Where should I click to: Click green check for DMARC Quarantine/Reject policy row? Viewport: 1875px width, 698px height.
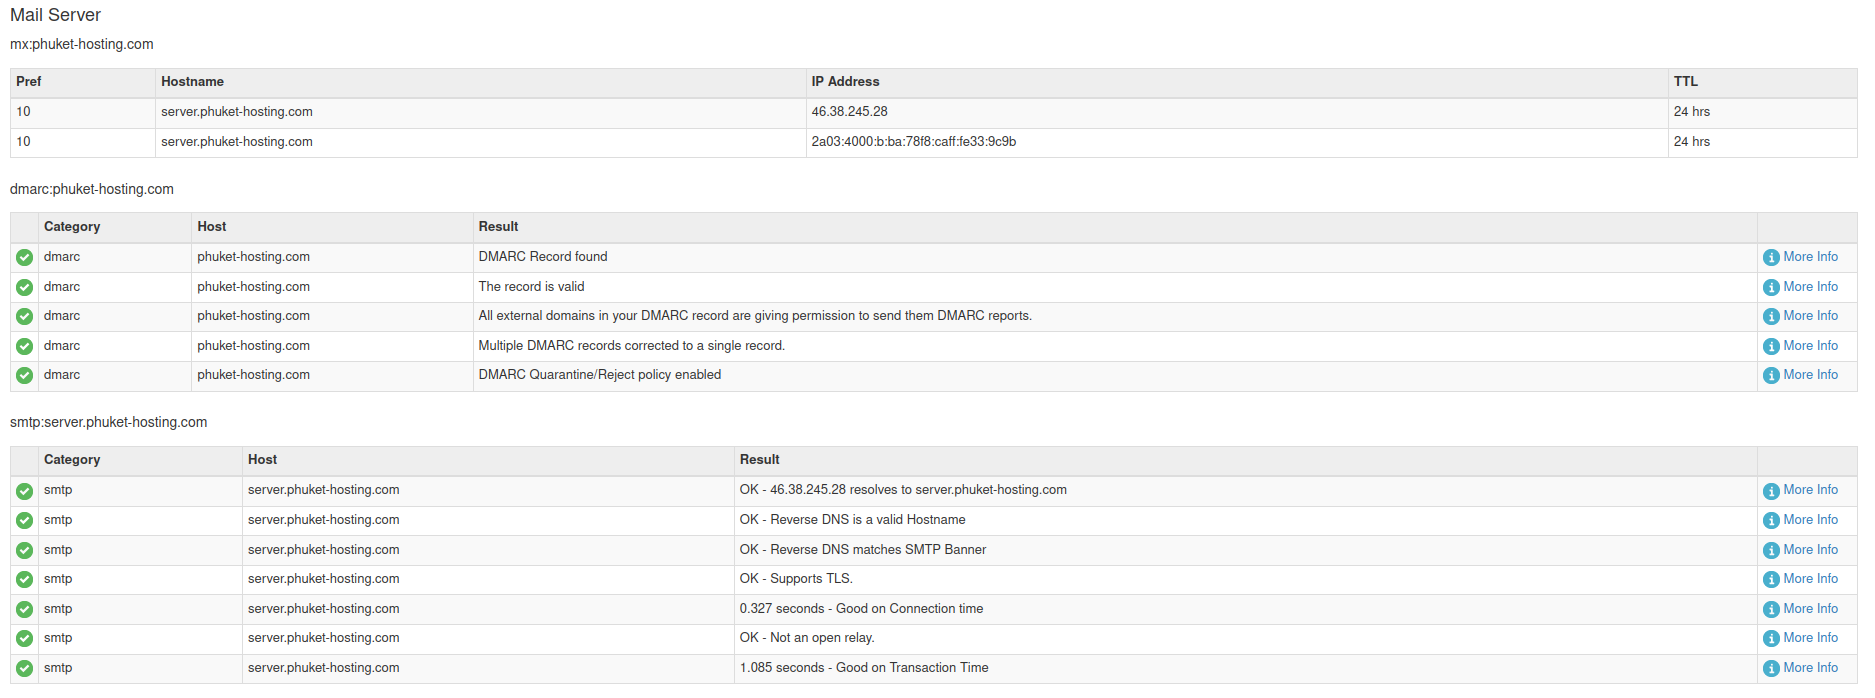coord(24,376)
